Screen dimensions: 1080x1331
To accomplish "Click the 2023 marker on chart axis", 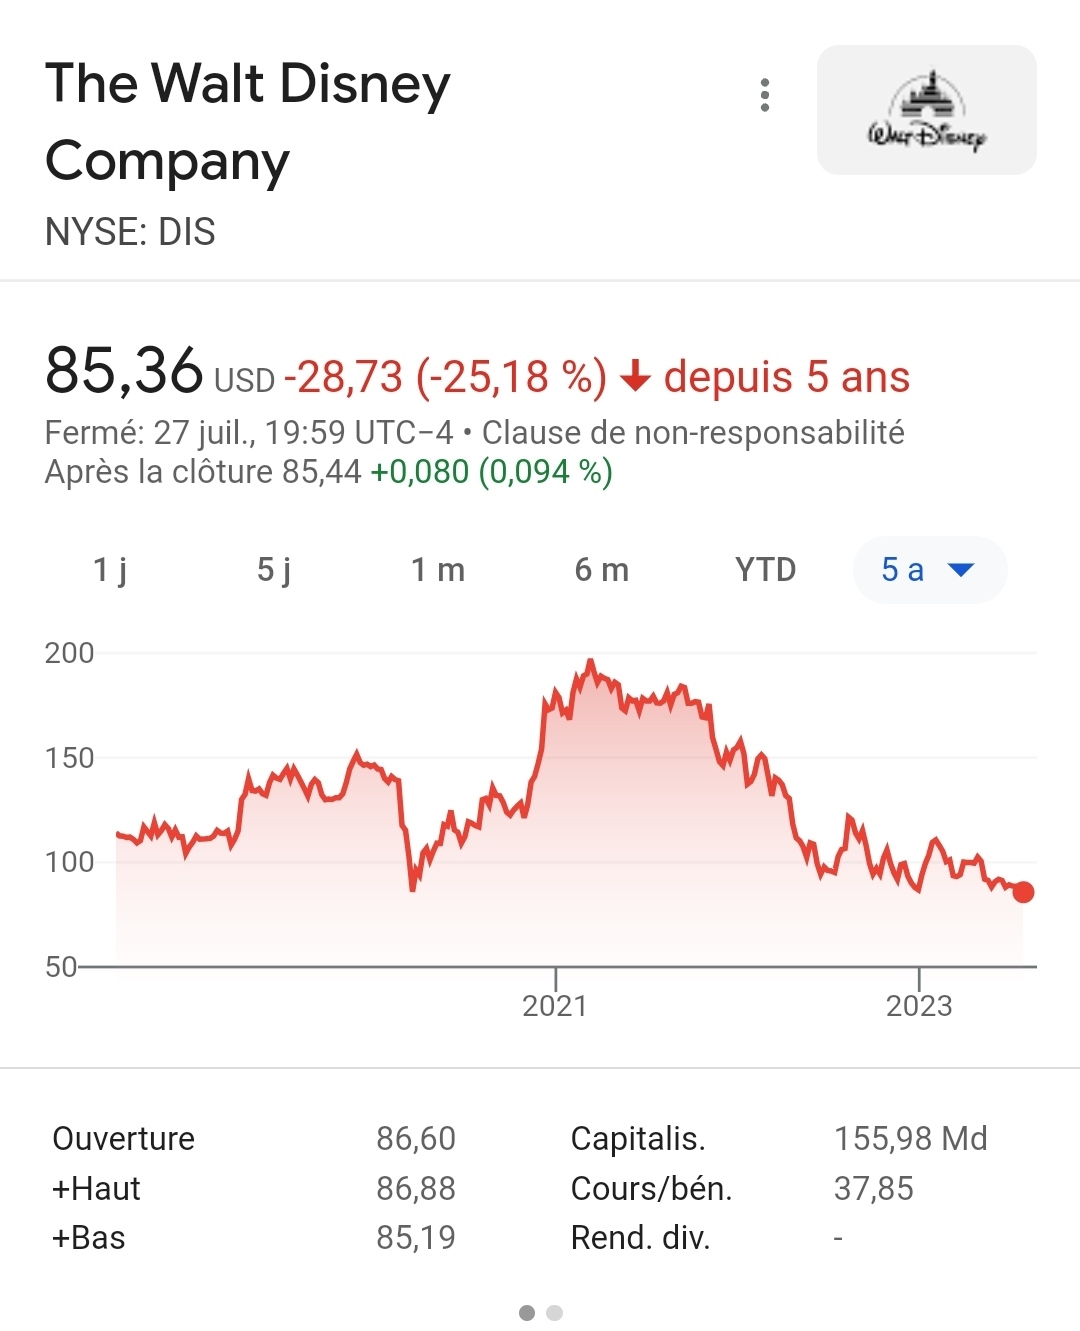I will [x=919, y=1005].
